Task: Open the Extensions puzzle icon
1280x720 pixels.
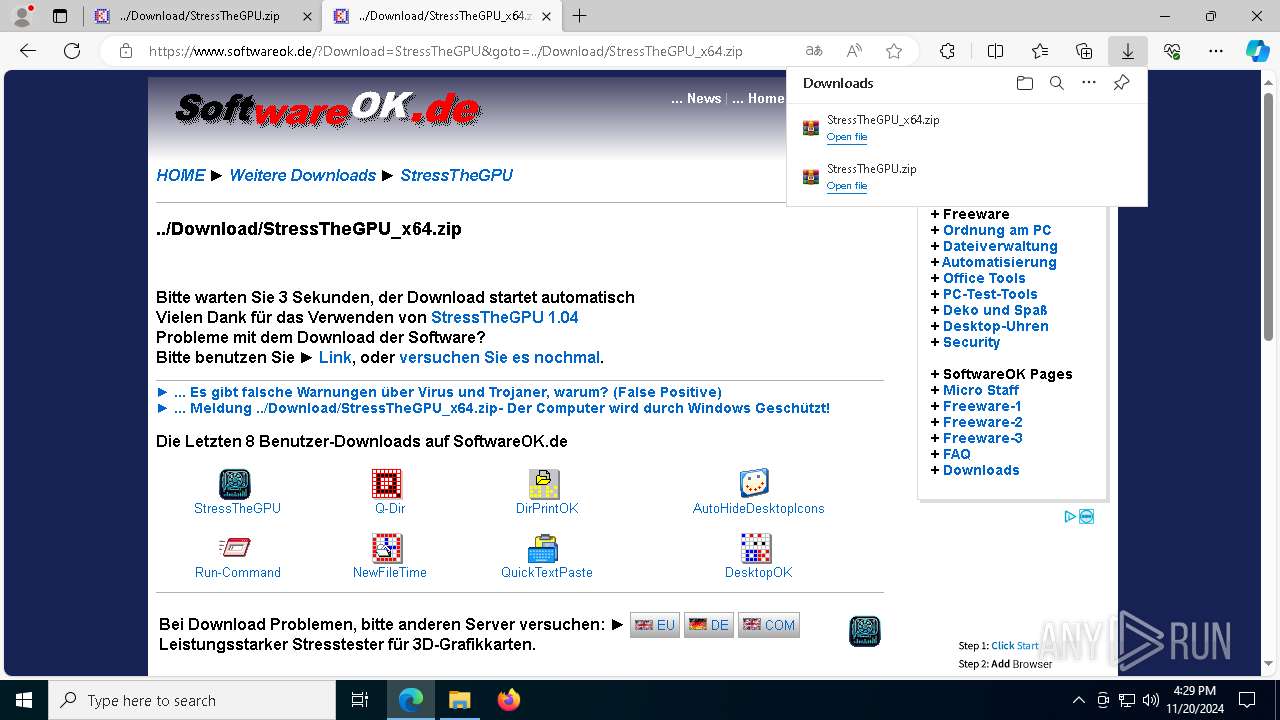Action: tap(947, 51)
